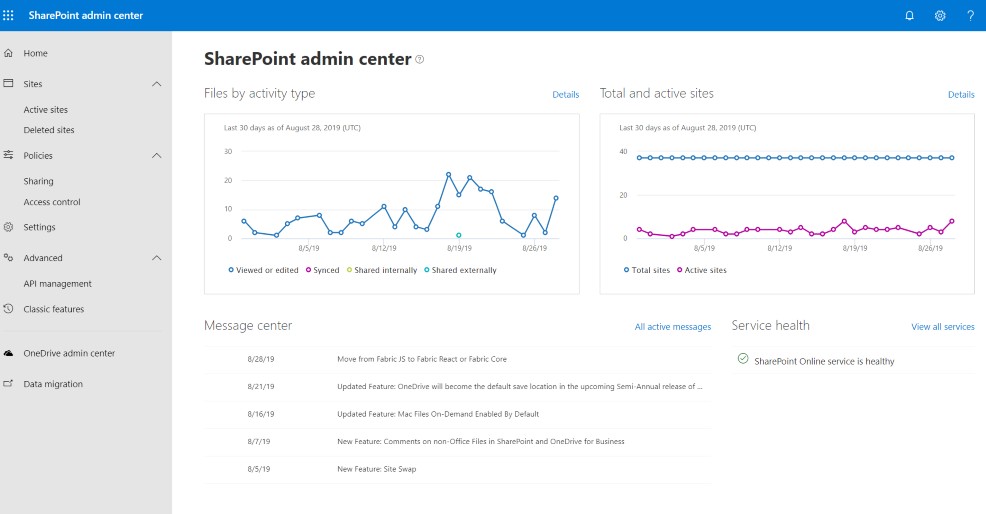Toggle Synced legend item
Viewport: 986px width, 514px height.
(x=323, y=270)
